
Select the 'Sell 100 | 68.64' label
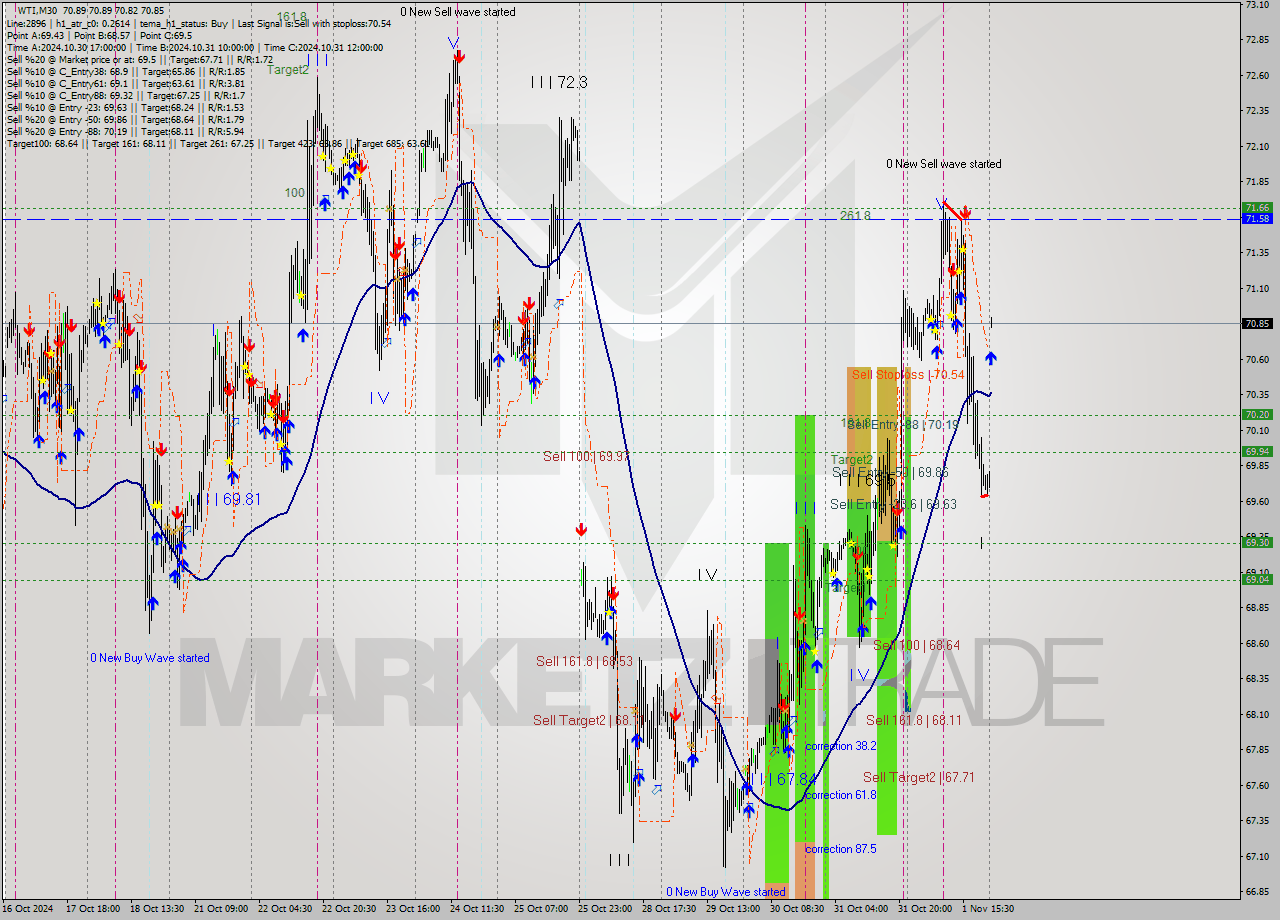pyautogui.click(x=916, y=645)
